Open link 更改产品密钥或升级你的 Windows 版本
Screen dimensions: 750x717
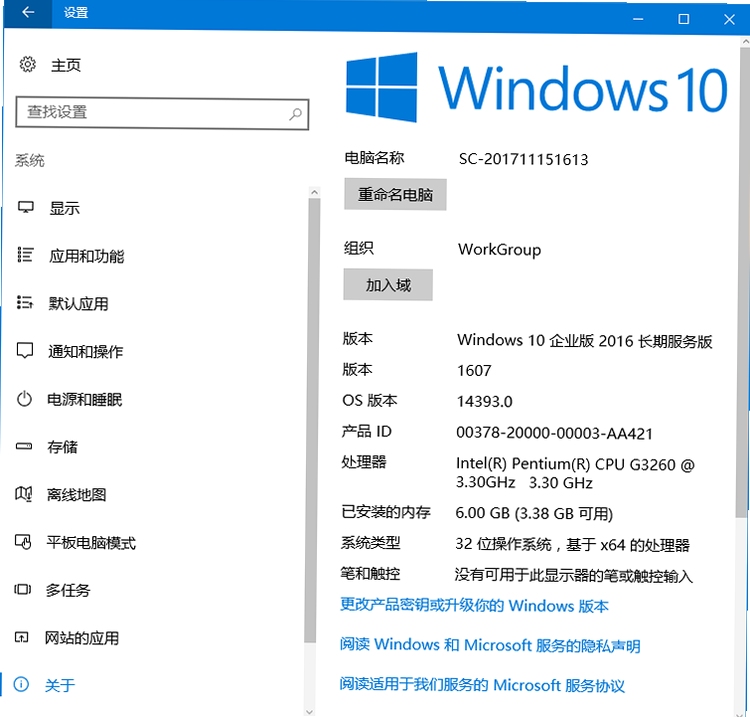point(474,606)
